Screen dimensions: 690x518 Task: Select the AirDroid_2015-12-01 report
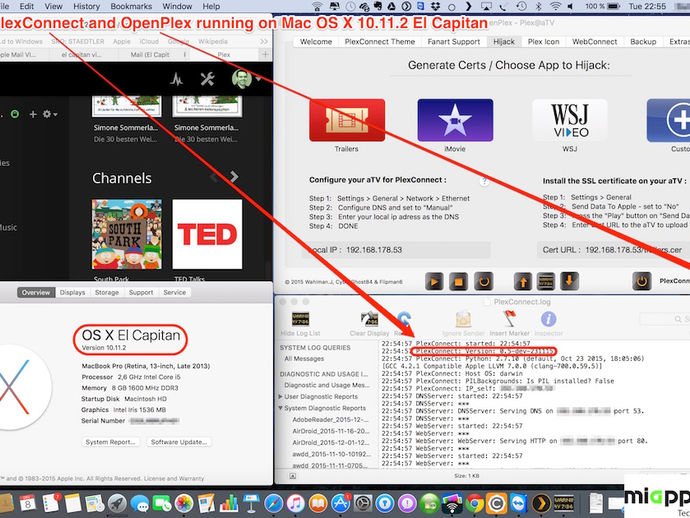click(x=330, y=443)
